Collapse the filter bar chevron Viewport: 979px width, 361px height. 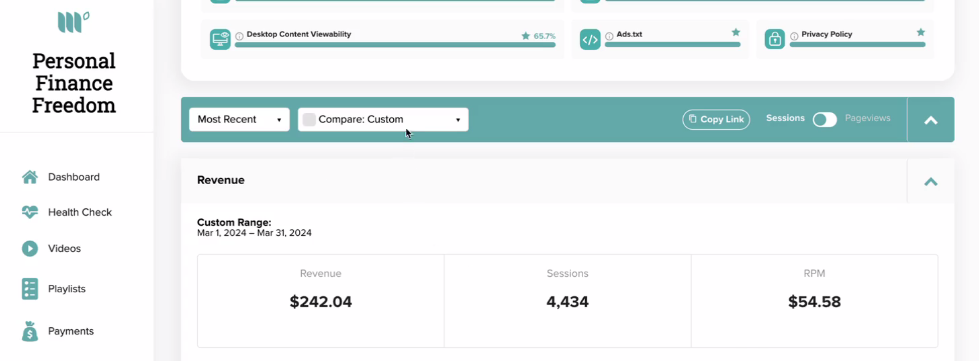pyautogui.click(x=930, y=120)
